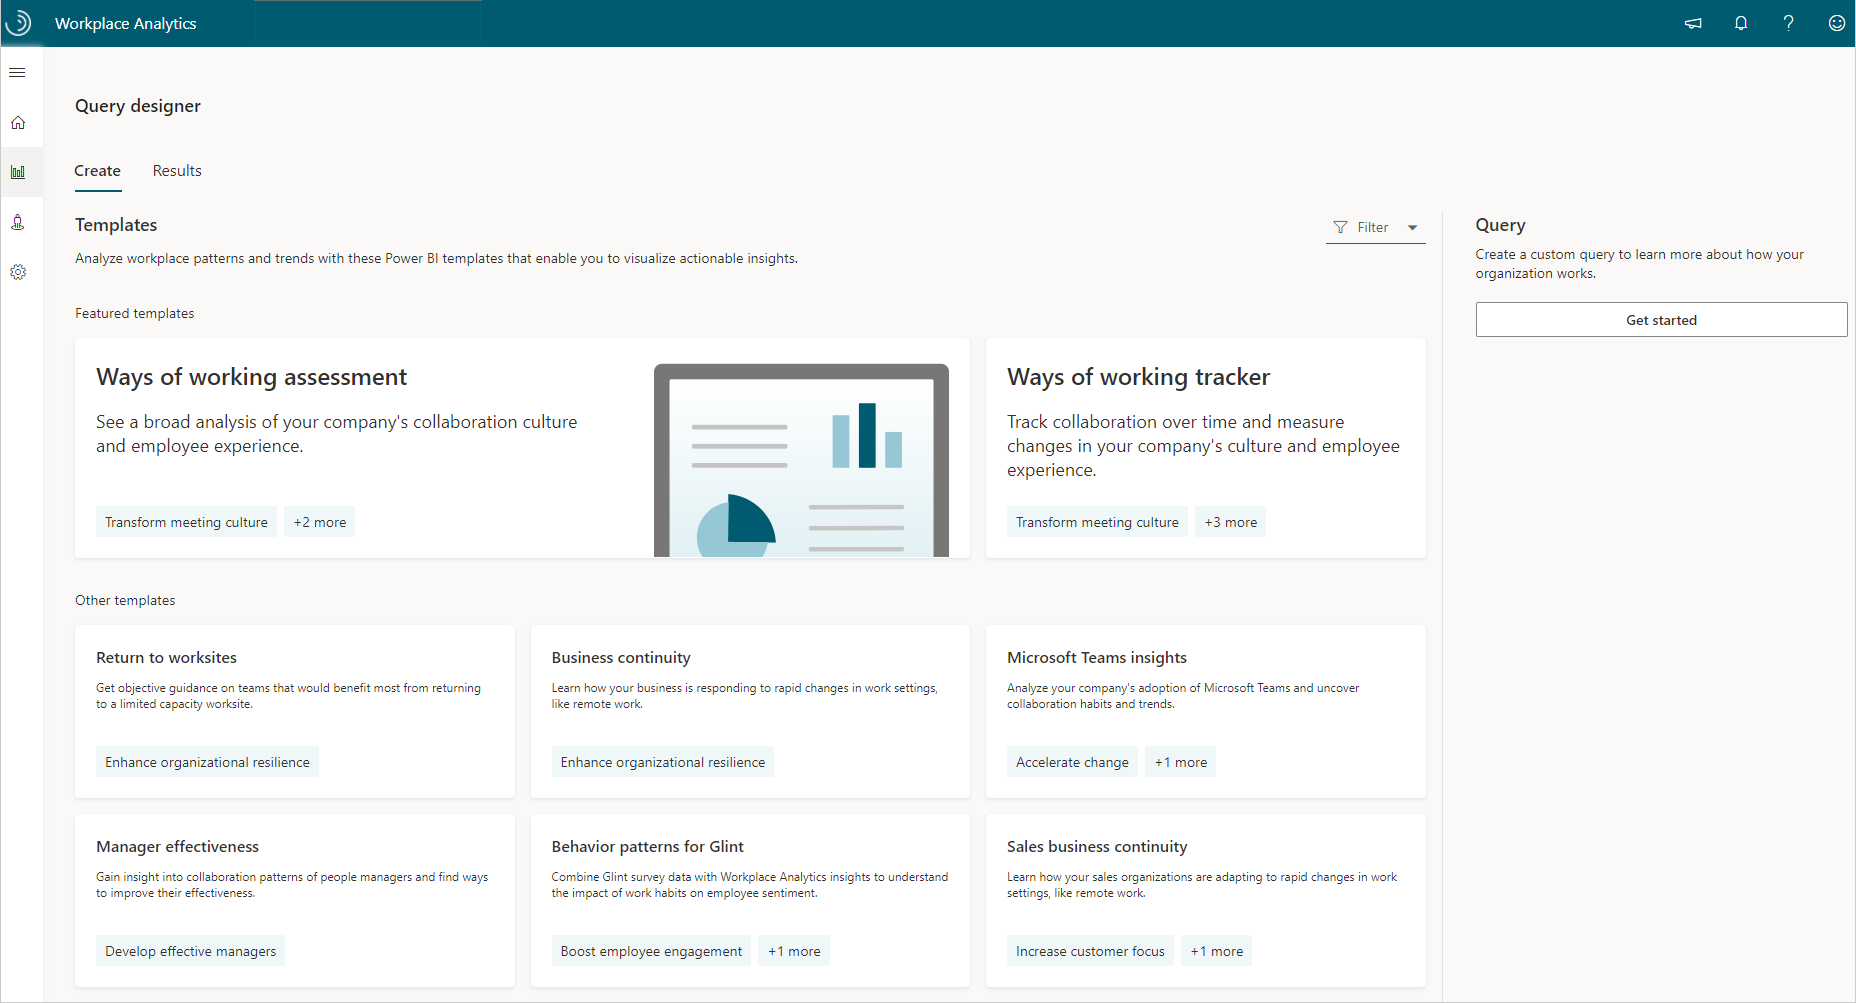Go to Home in the sidebar

18,123
